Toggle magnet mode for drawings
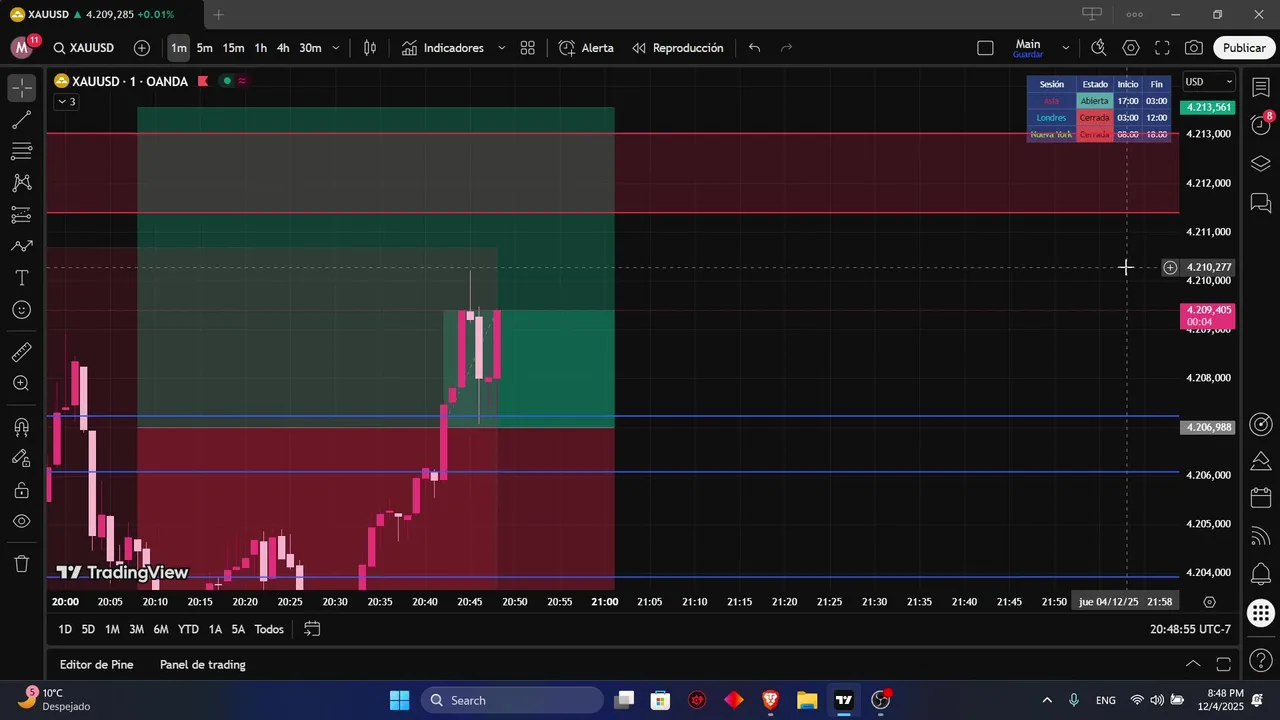Image resolution: width=1280 pixels, height=720 pixels. 21,427
